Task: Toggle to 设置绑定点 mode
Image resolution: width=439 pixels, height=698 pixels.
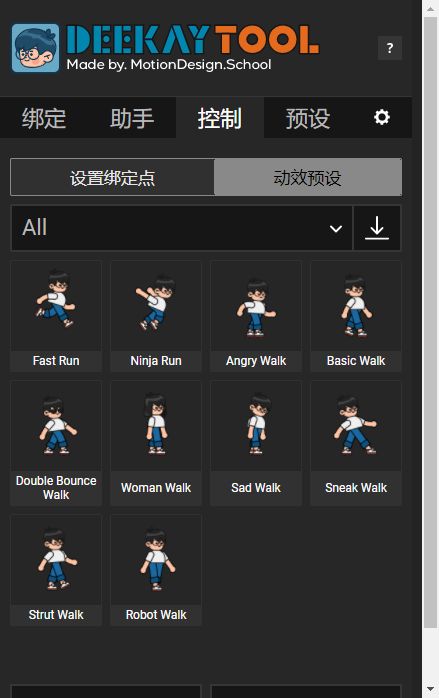Action: [x=113, y=178]
